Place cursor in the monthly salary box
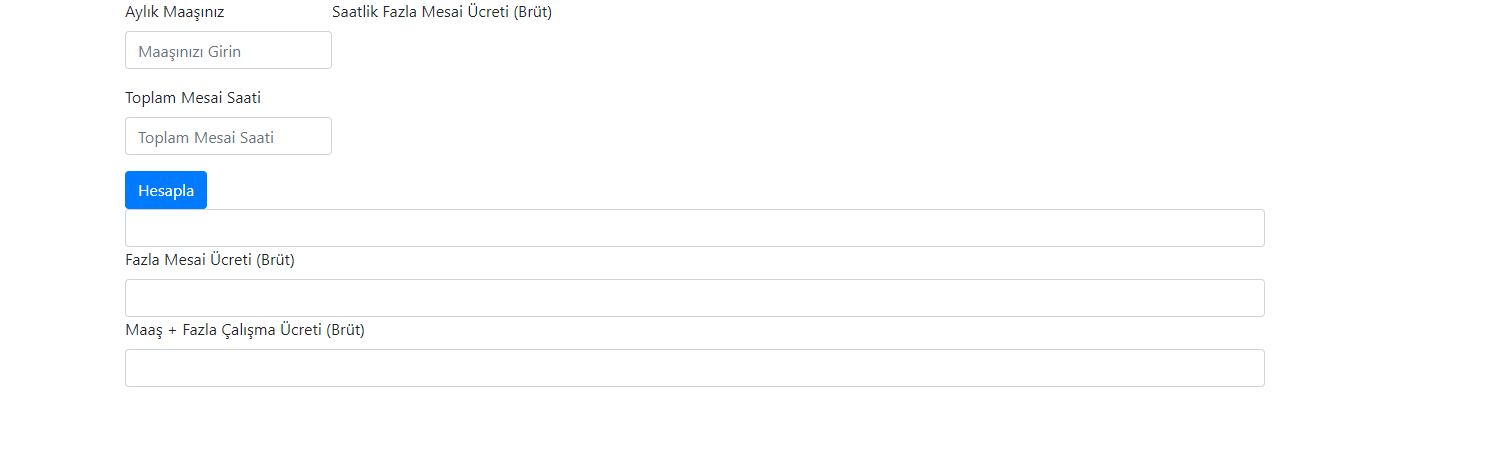The image size is (1490, 473). [x=228, y=50]
